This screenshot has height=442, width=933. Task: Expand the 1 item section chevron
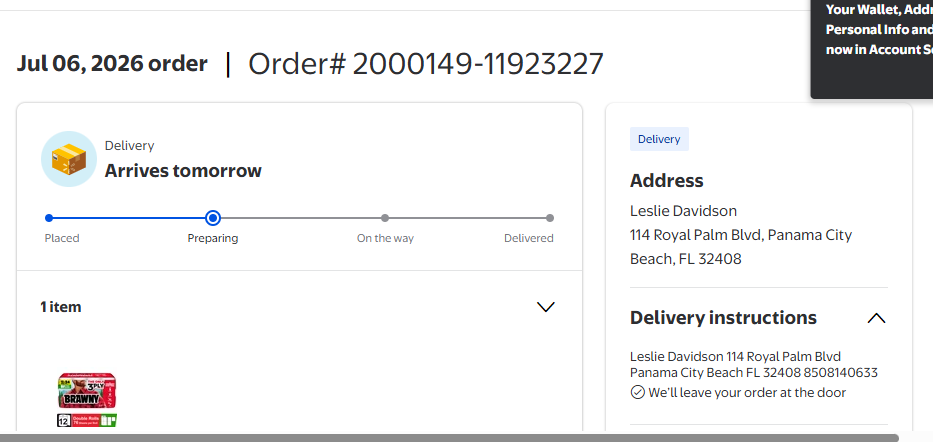coord(546,307)
